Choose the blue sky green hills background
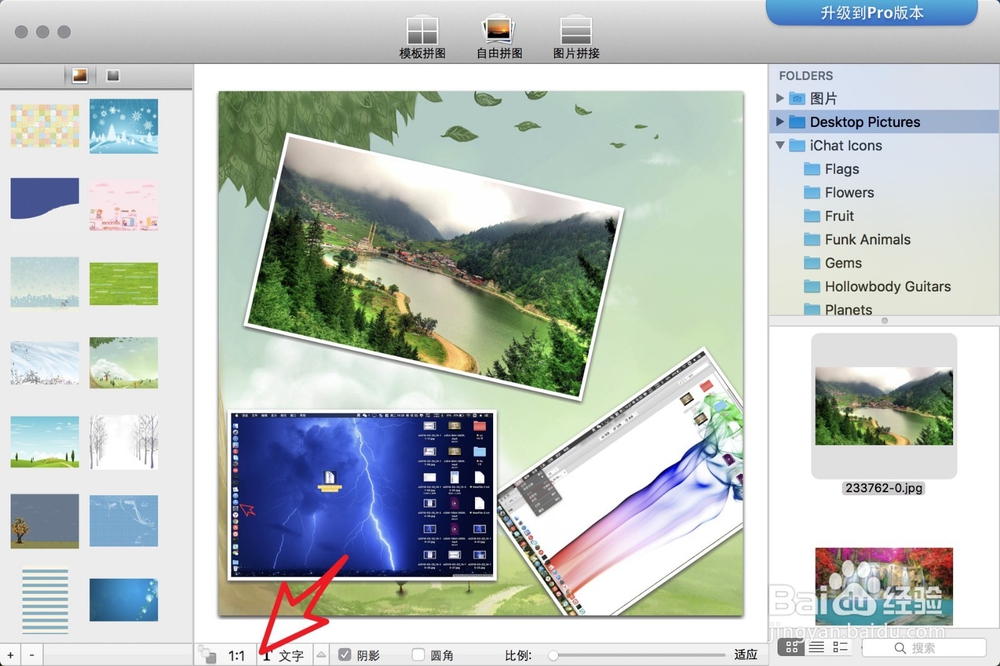 45,442
